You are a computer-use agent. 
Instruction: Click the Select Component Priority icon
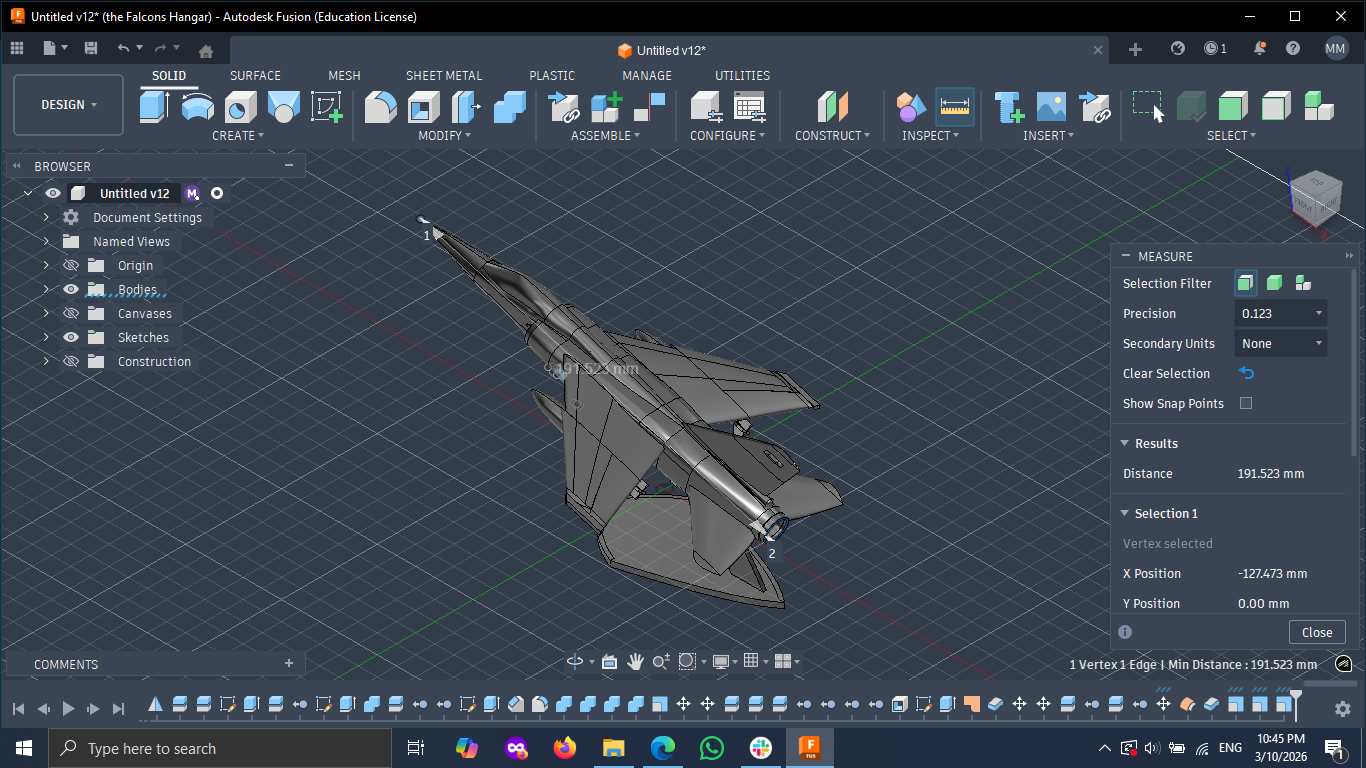[x=1319, y=106]
